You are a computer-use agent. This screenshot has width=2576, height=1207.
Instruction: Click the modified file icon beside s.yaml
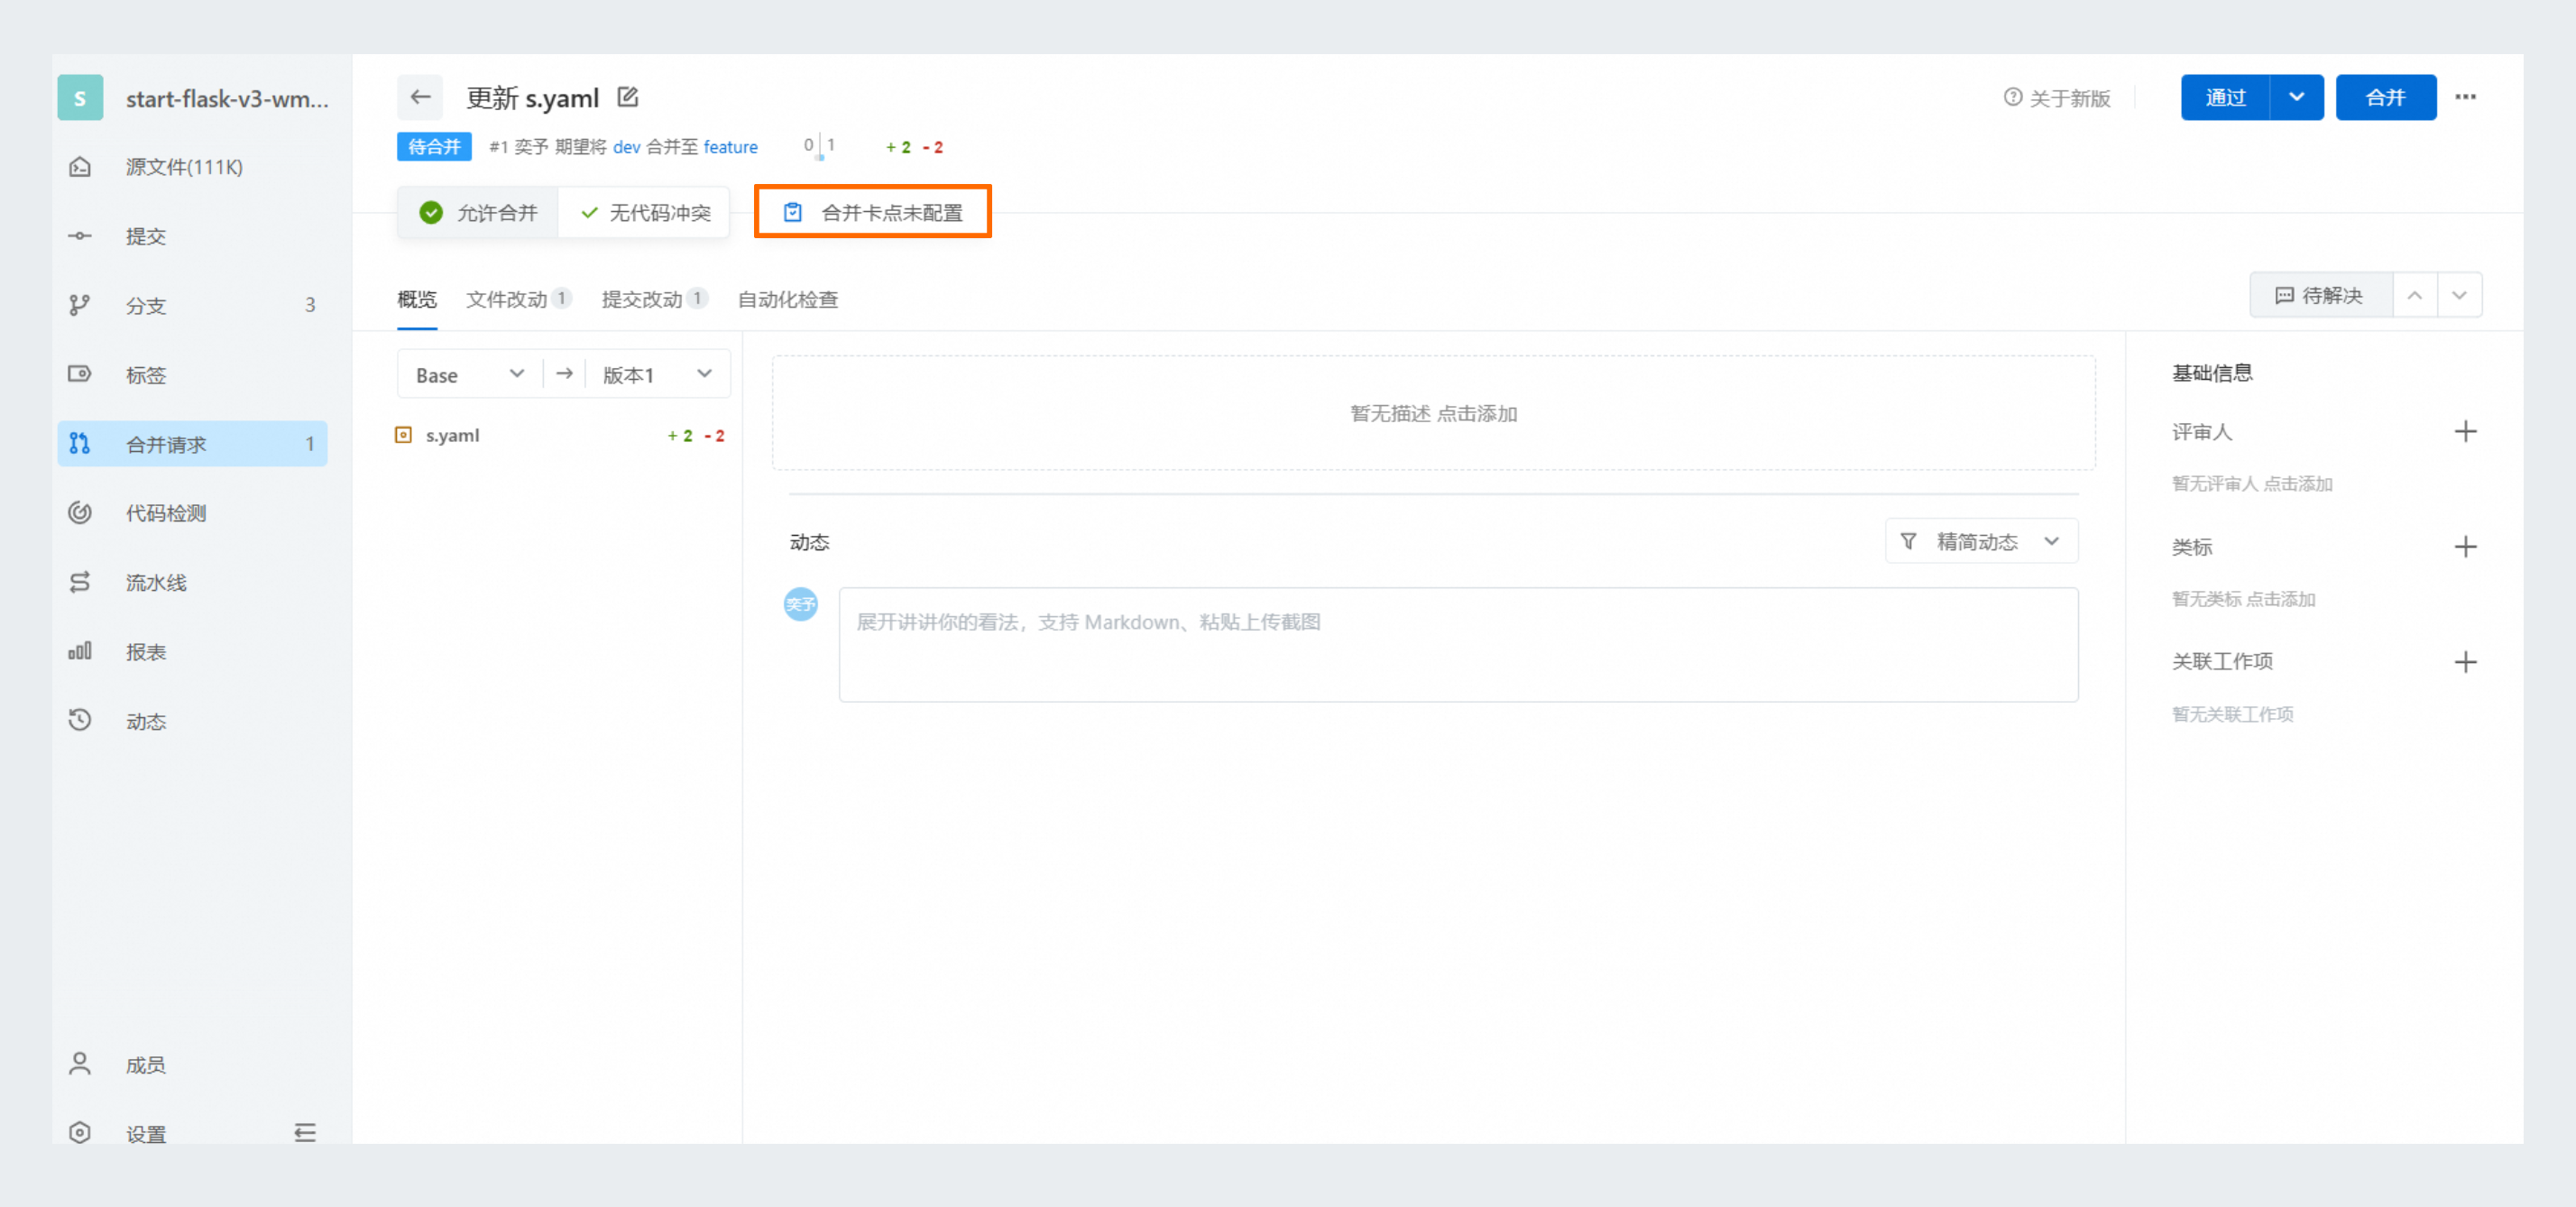click(404, 435)
